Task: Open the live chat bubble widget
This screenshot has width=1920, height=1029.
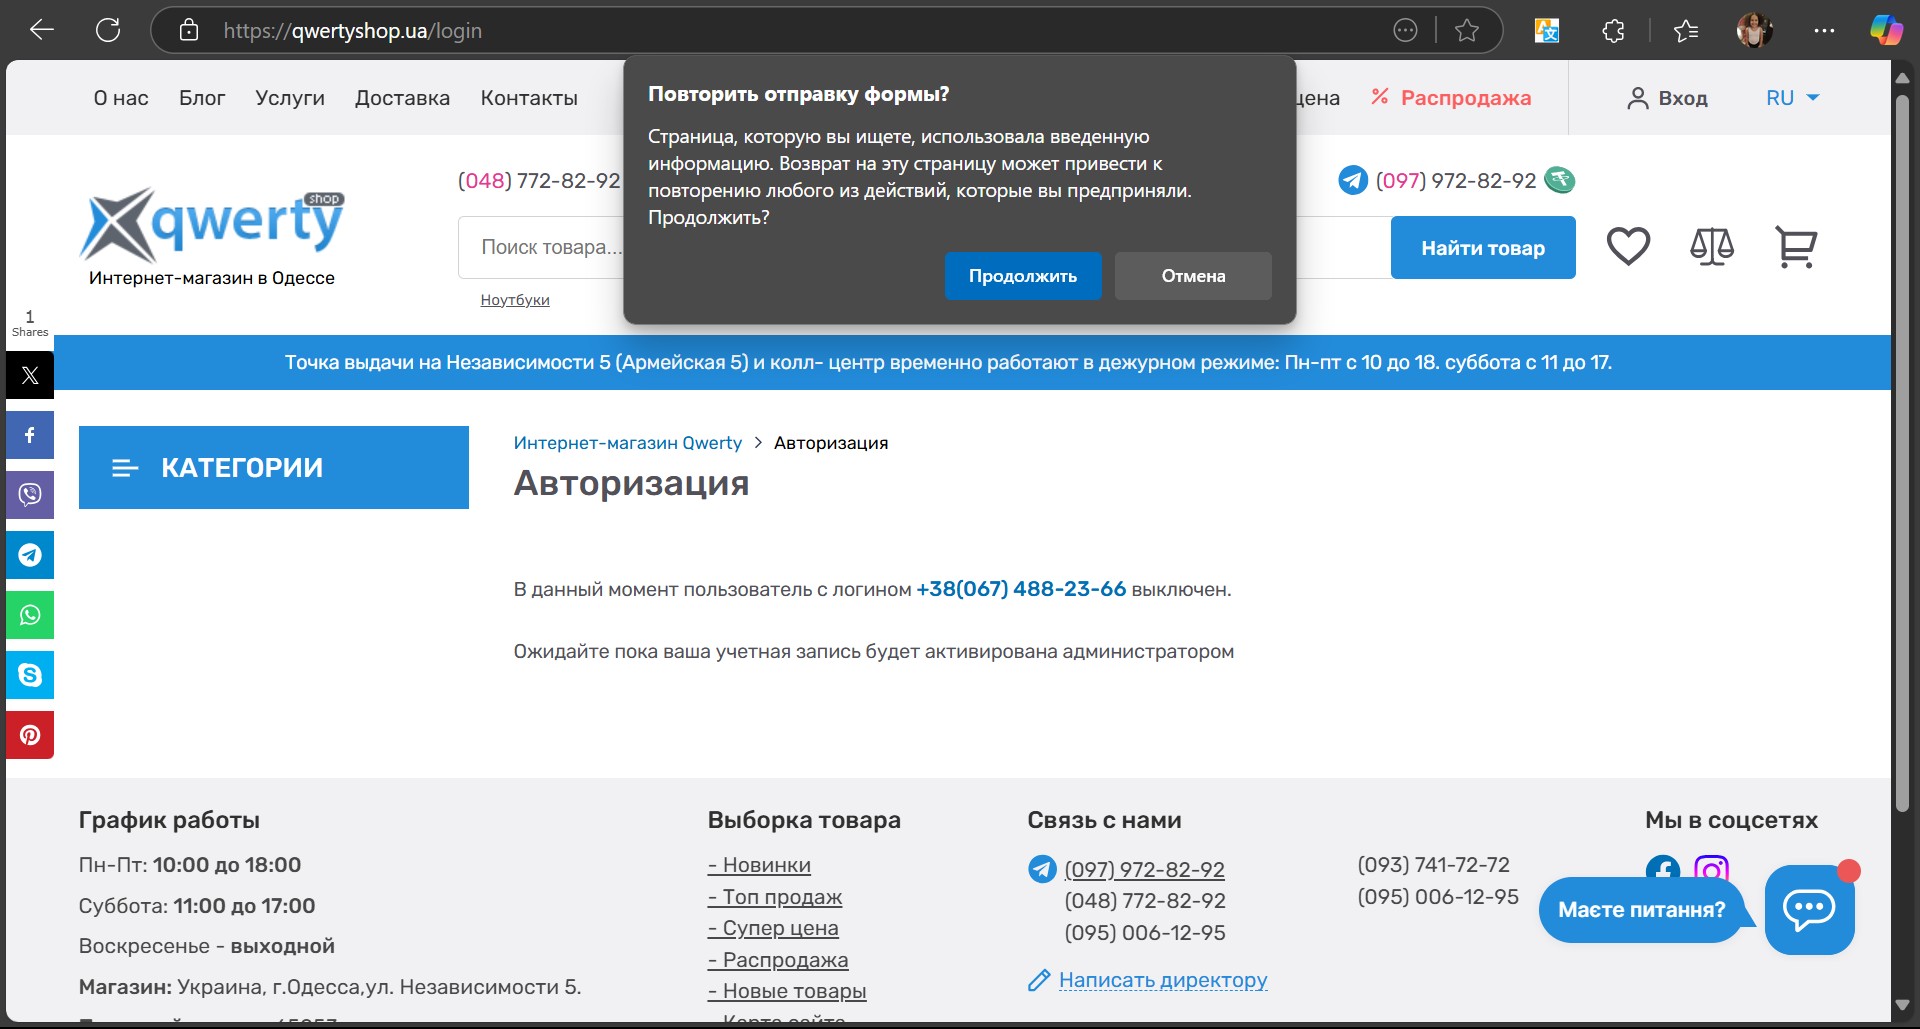Action: click(x=1809, y=910)
